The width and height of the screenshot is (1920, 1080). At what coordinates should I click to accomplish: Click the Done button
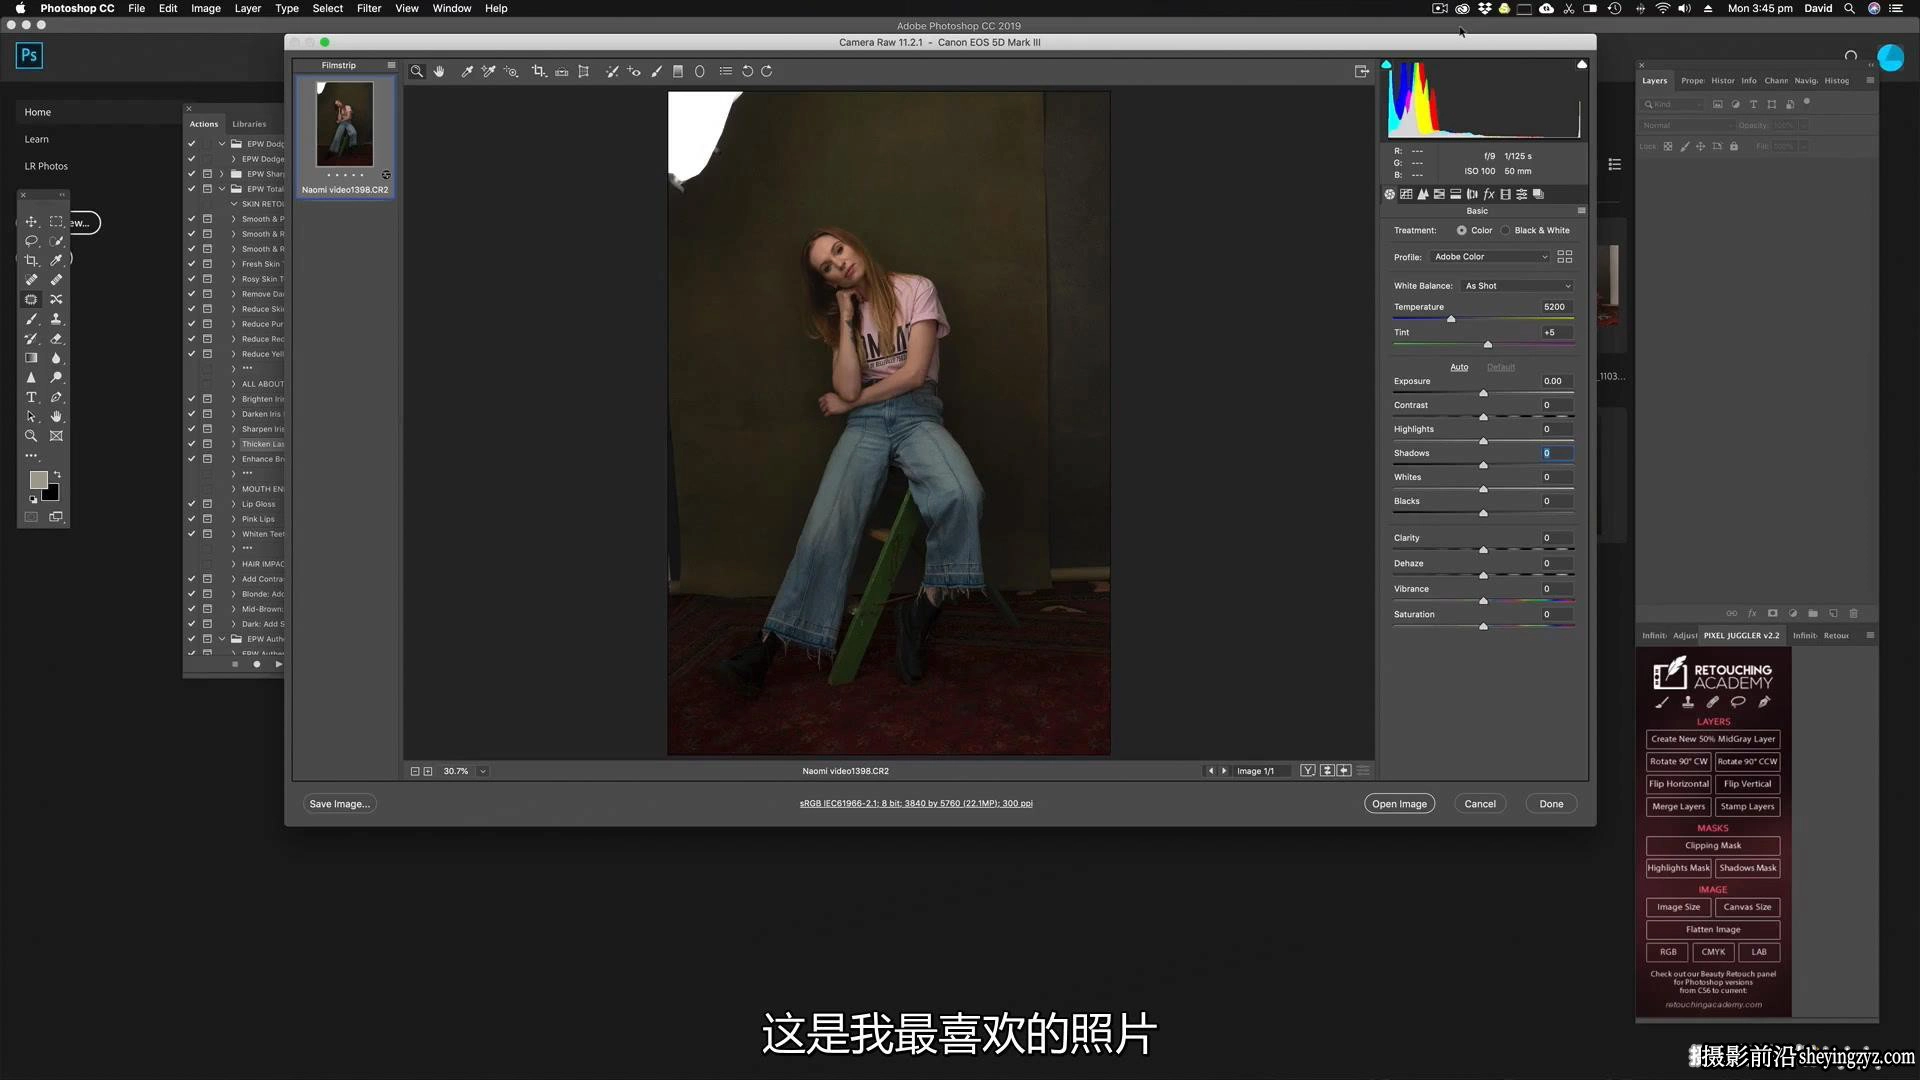1551,804
